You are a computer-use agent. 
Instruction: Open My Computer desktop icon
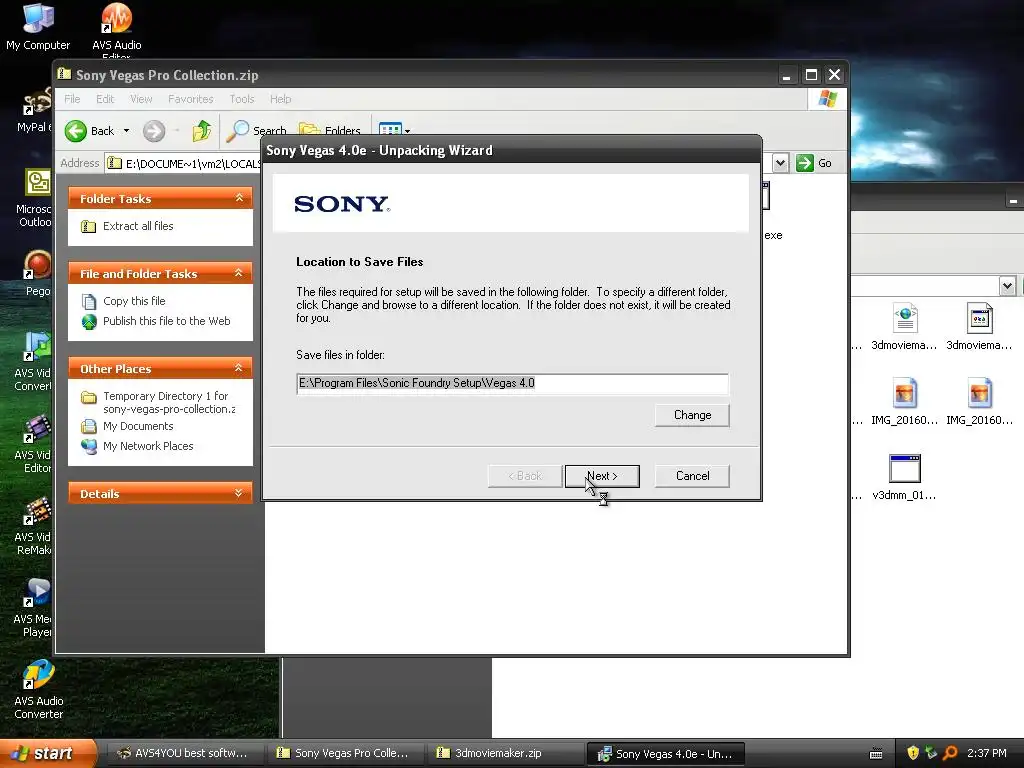click(38, 27)
